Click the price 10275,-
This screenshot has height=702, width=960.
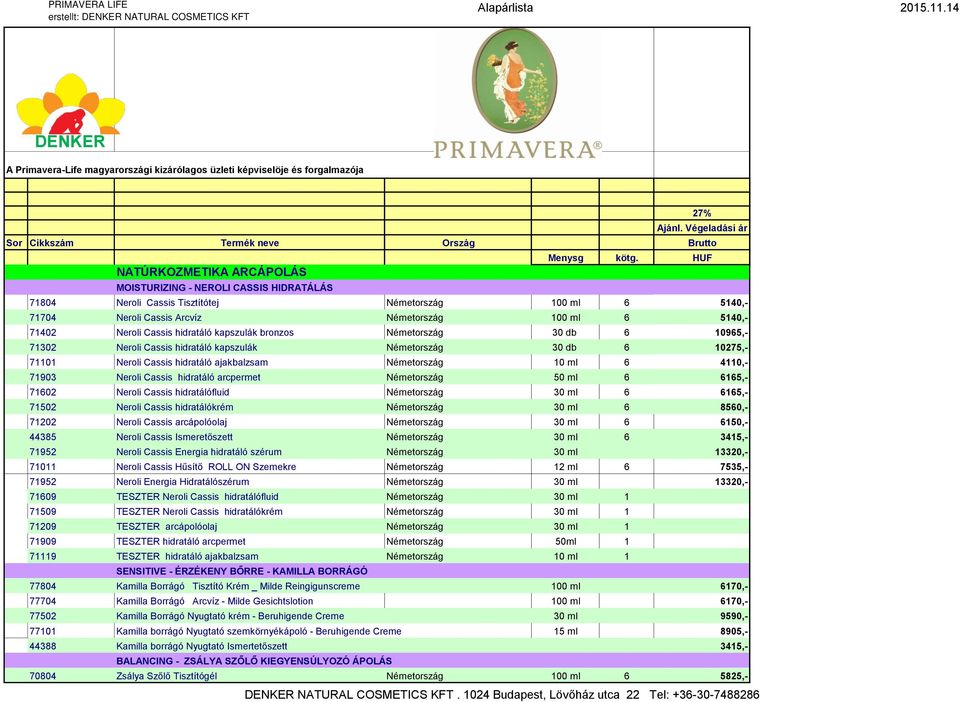click(x=731, y=348)
